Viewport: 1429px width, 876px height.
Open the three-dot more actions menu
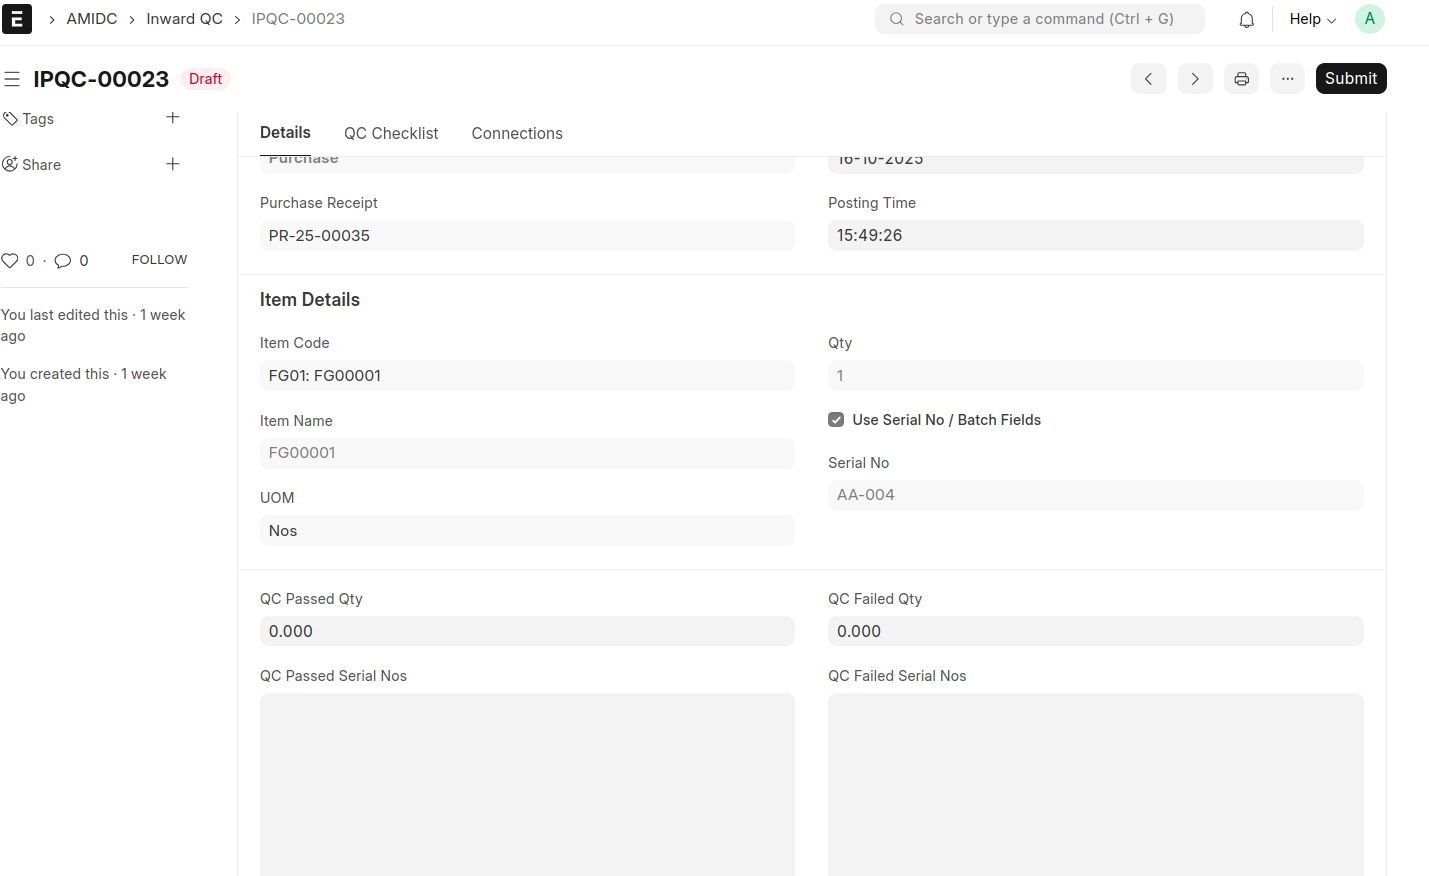point(1287,79)
